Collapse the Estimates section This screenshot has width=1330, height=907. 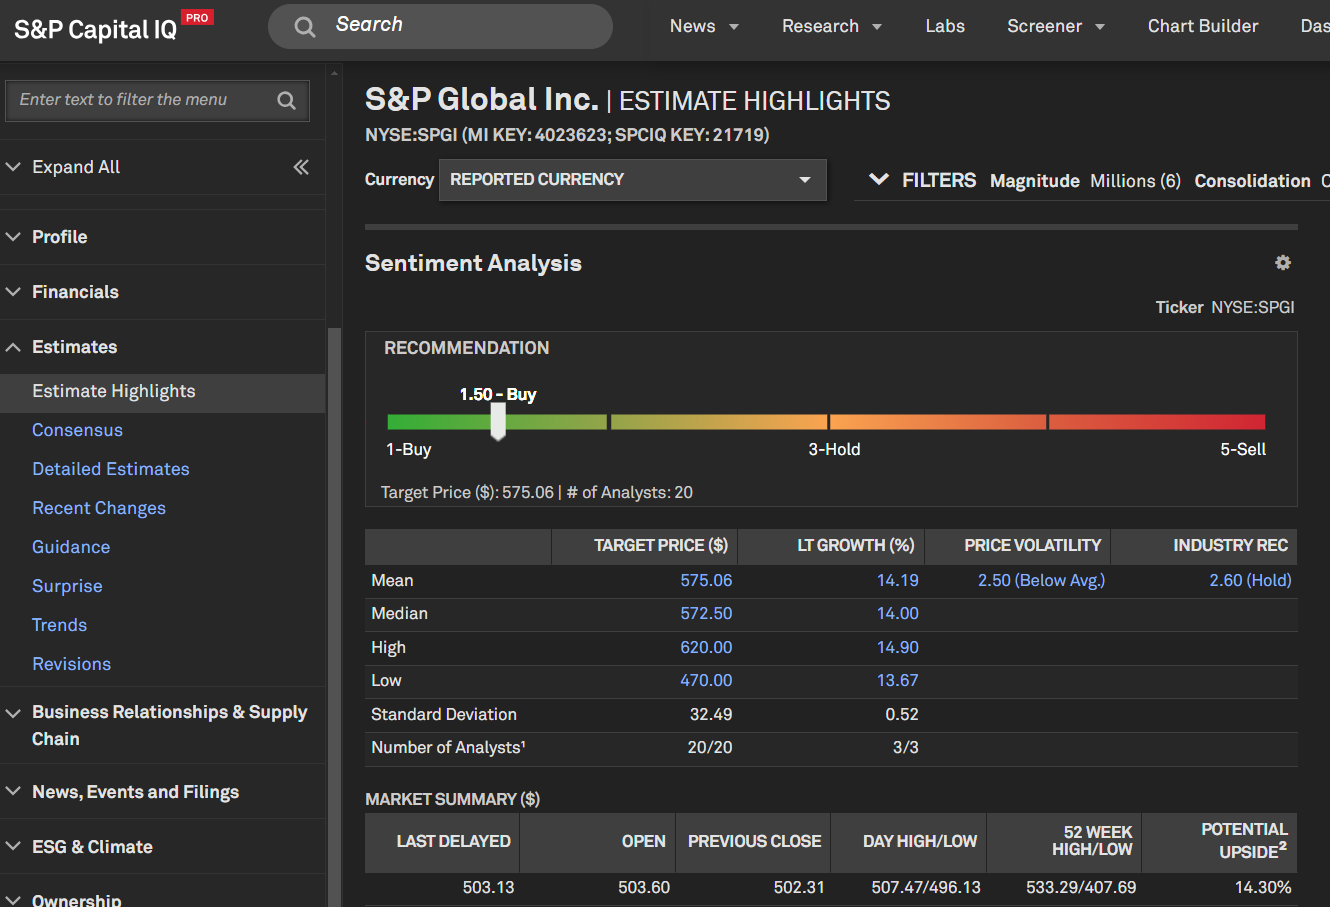click(x=74, y=347)
